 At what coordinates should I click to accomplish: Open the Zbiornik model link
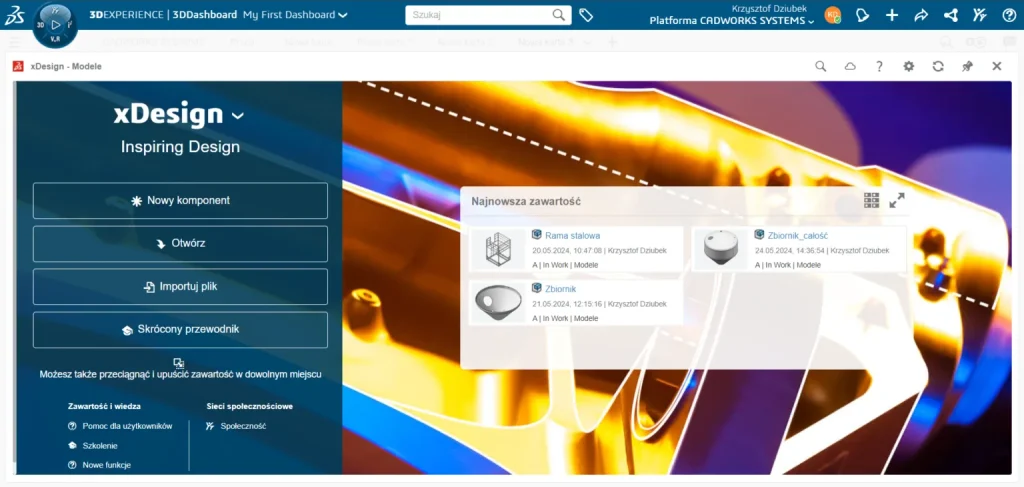click(560, 289)
